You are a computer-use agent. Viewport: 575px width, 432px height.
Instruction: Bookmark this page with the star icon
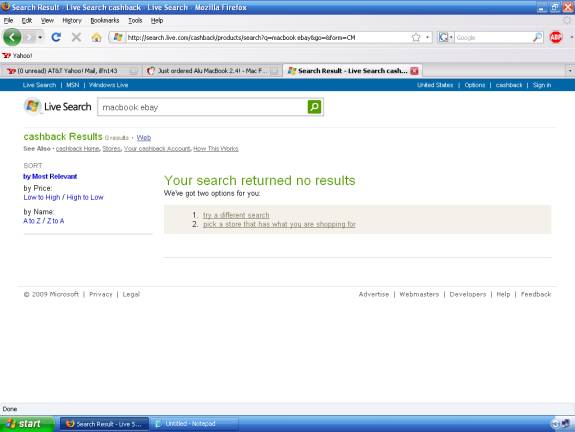point(416,37)
